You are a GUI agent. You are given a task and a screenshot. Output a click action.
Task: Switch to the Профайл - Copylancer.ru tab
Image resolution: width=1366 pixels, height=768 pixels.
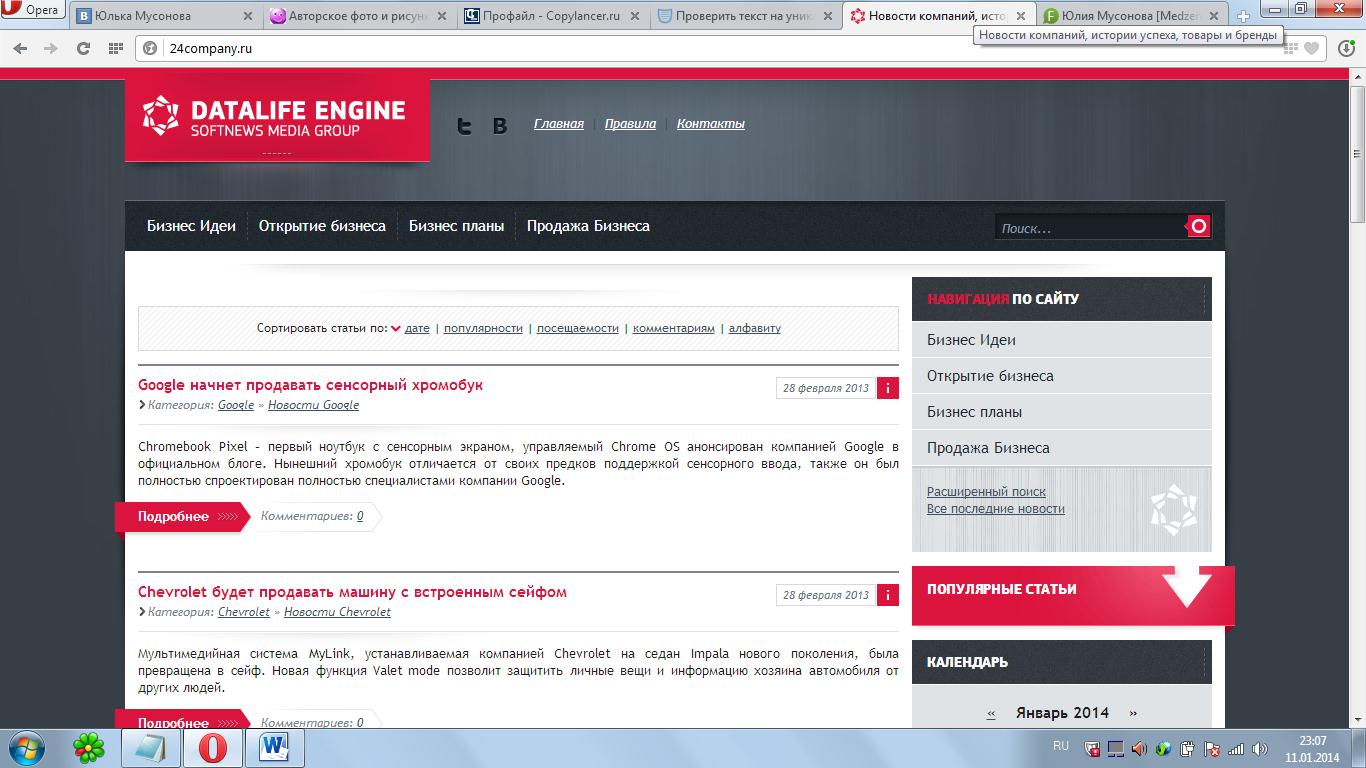(x=551, y=16)
